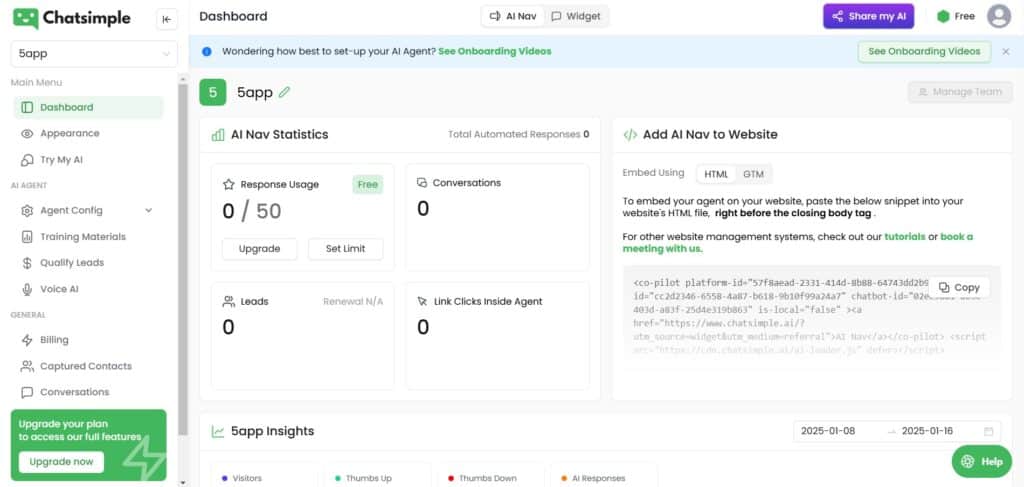1024x487 pixels.
Task: Click the Free tag in Response Usage
Action: 368,185
